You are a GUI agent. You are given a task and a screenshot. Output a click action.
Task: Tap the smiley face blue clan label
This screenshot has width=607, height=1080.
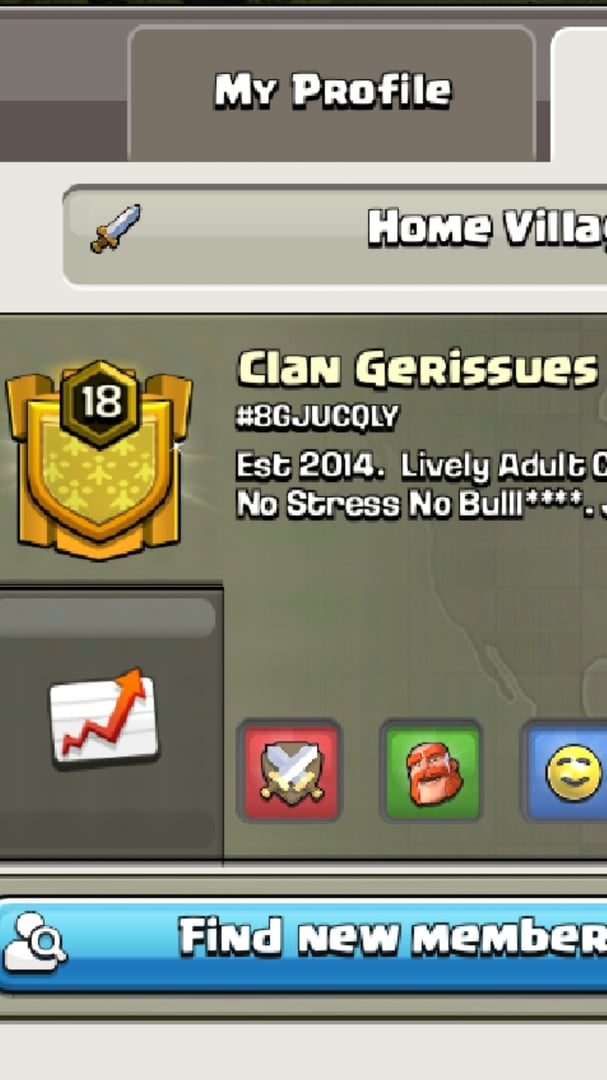(565, 771)
